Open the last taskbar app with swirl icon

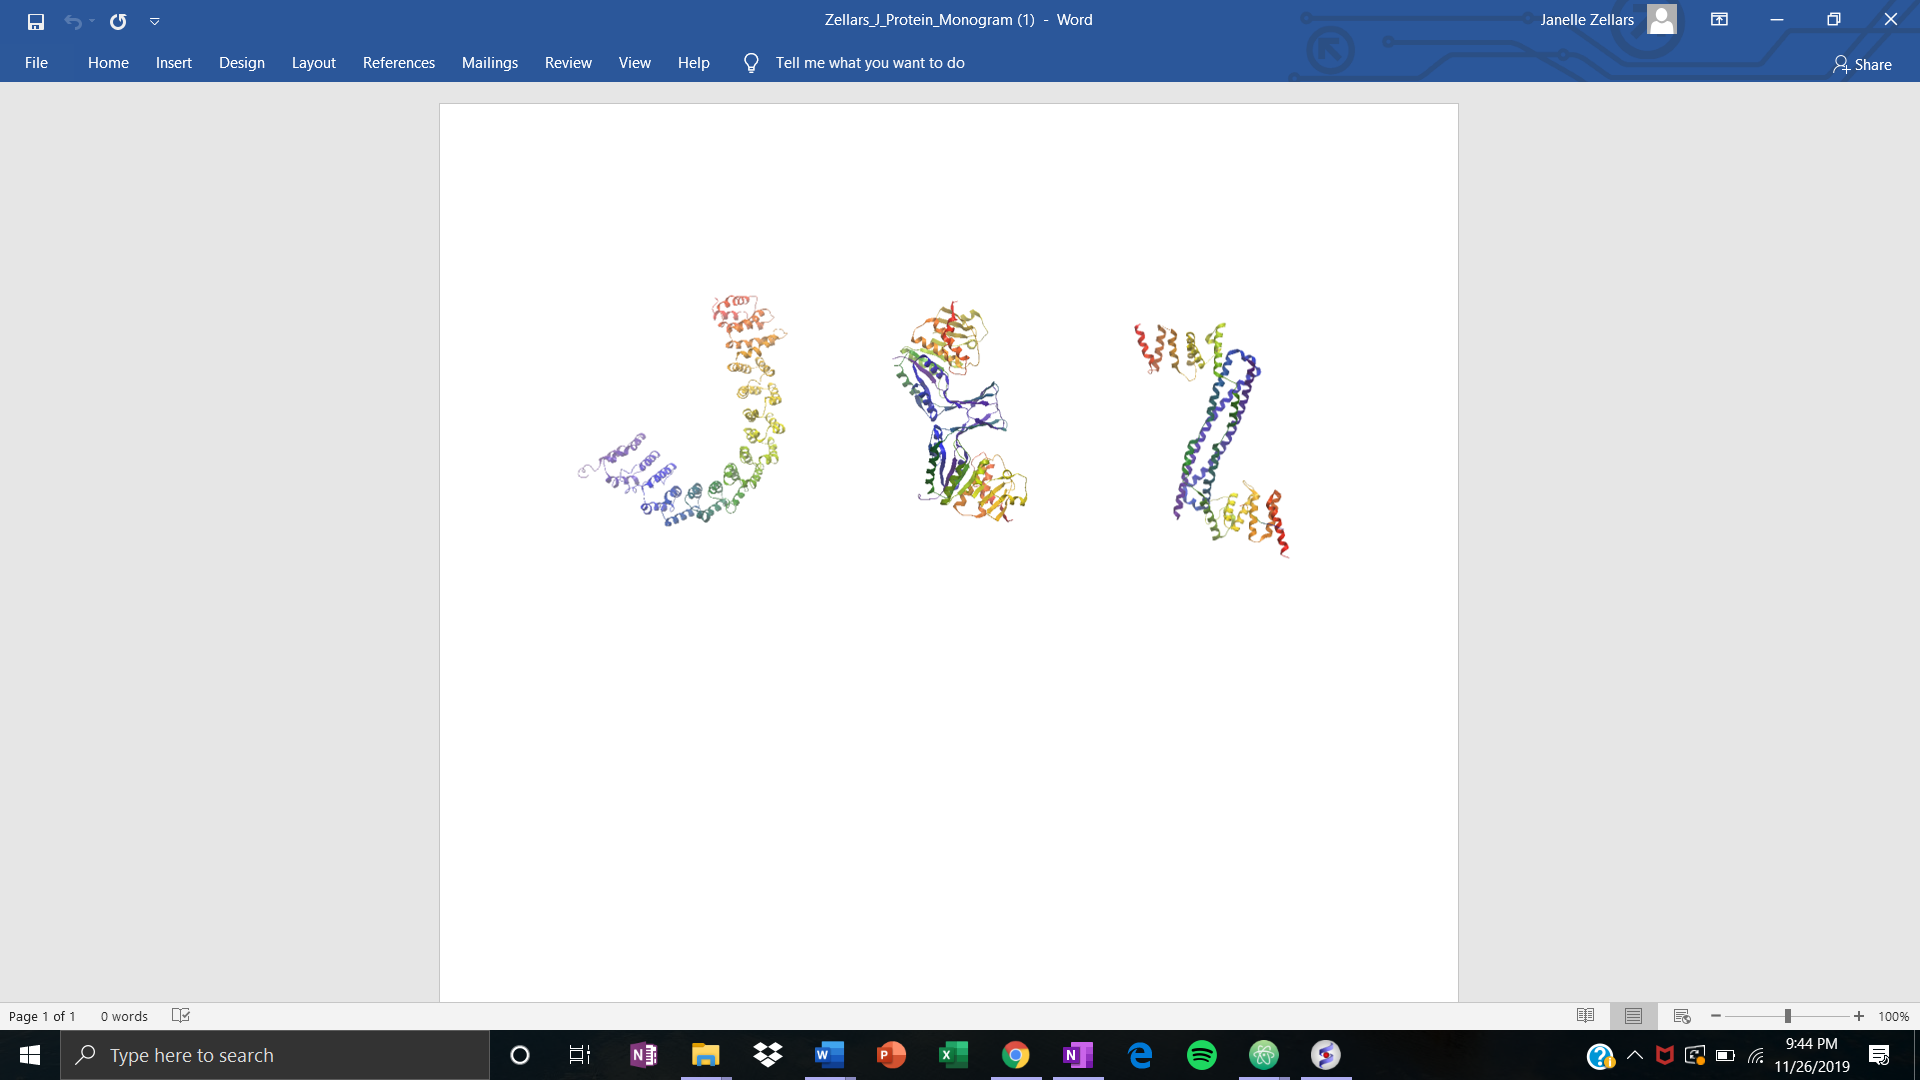[1326, 1055]
